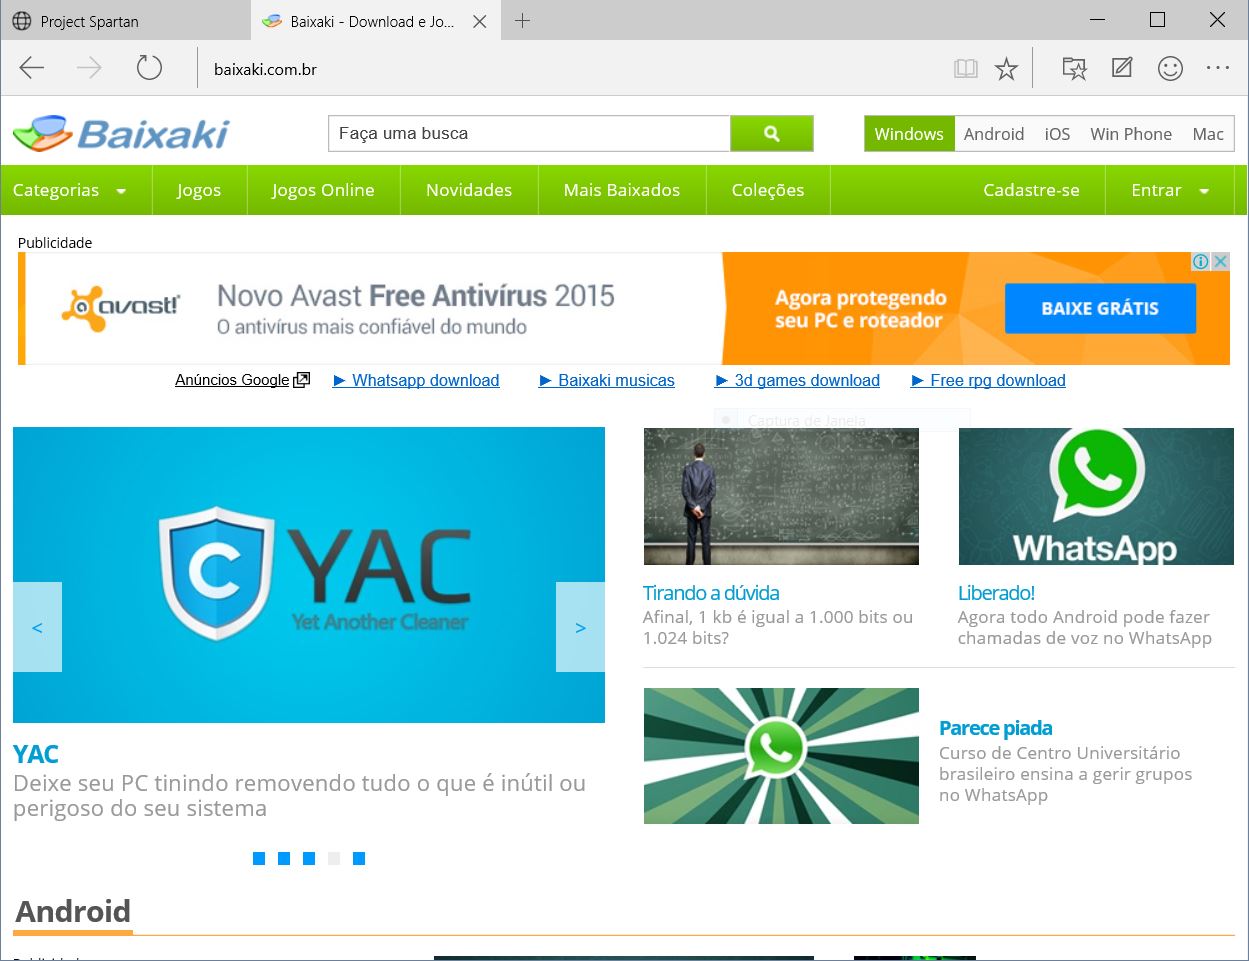Follow the Baixaki musicas link
1249x961 pixels.
coord(607,380)
